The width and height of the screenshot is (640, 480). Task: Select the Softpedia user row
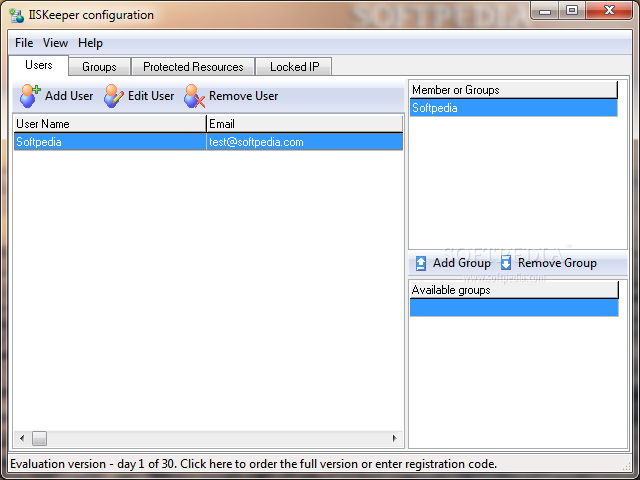[x=208, y=142]
